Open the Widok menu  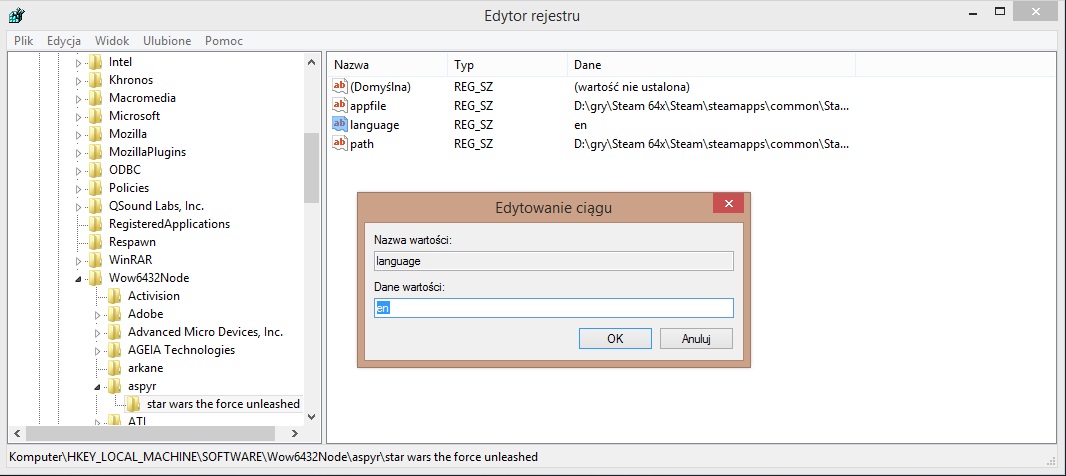[111, 41]
